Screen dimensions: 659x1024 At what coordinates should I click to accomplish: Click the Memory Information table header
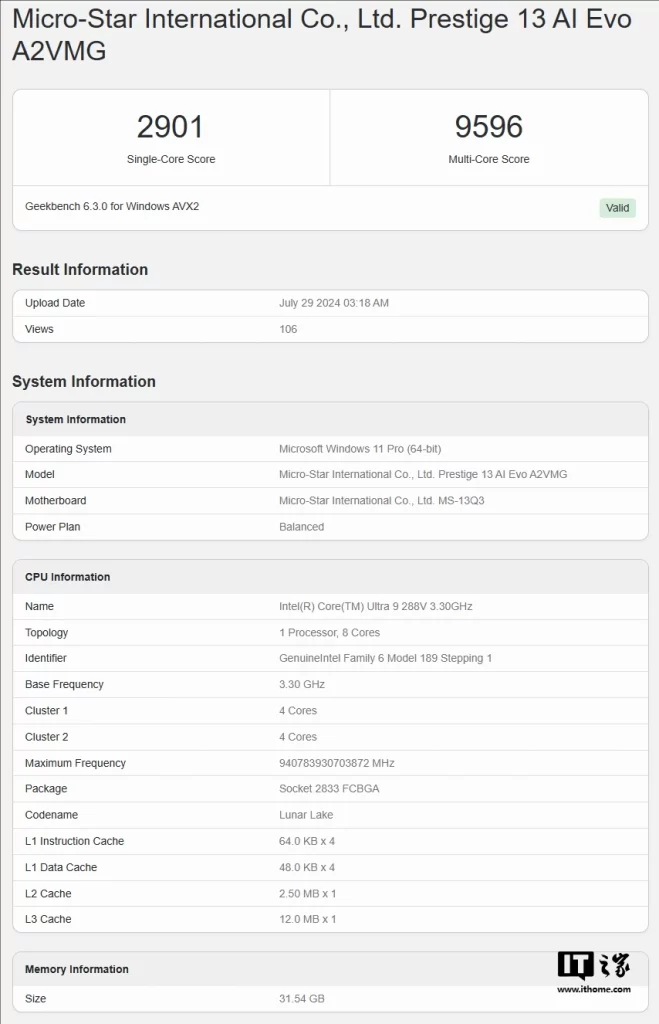[77, 969]
